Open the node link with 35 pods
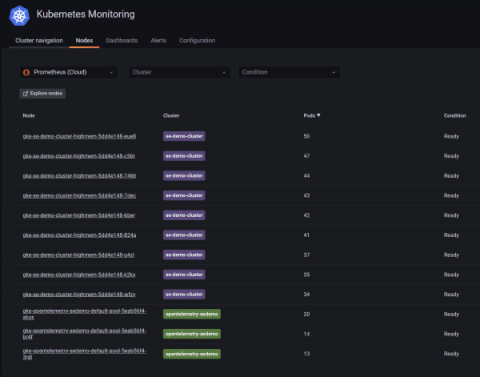Image resolution: width=480 pixels, height=377 pixels. point(79,275)
